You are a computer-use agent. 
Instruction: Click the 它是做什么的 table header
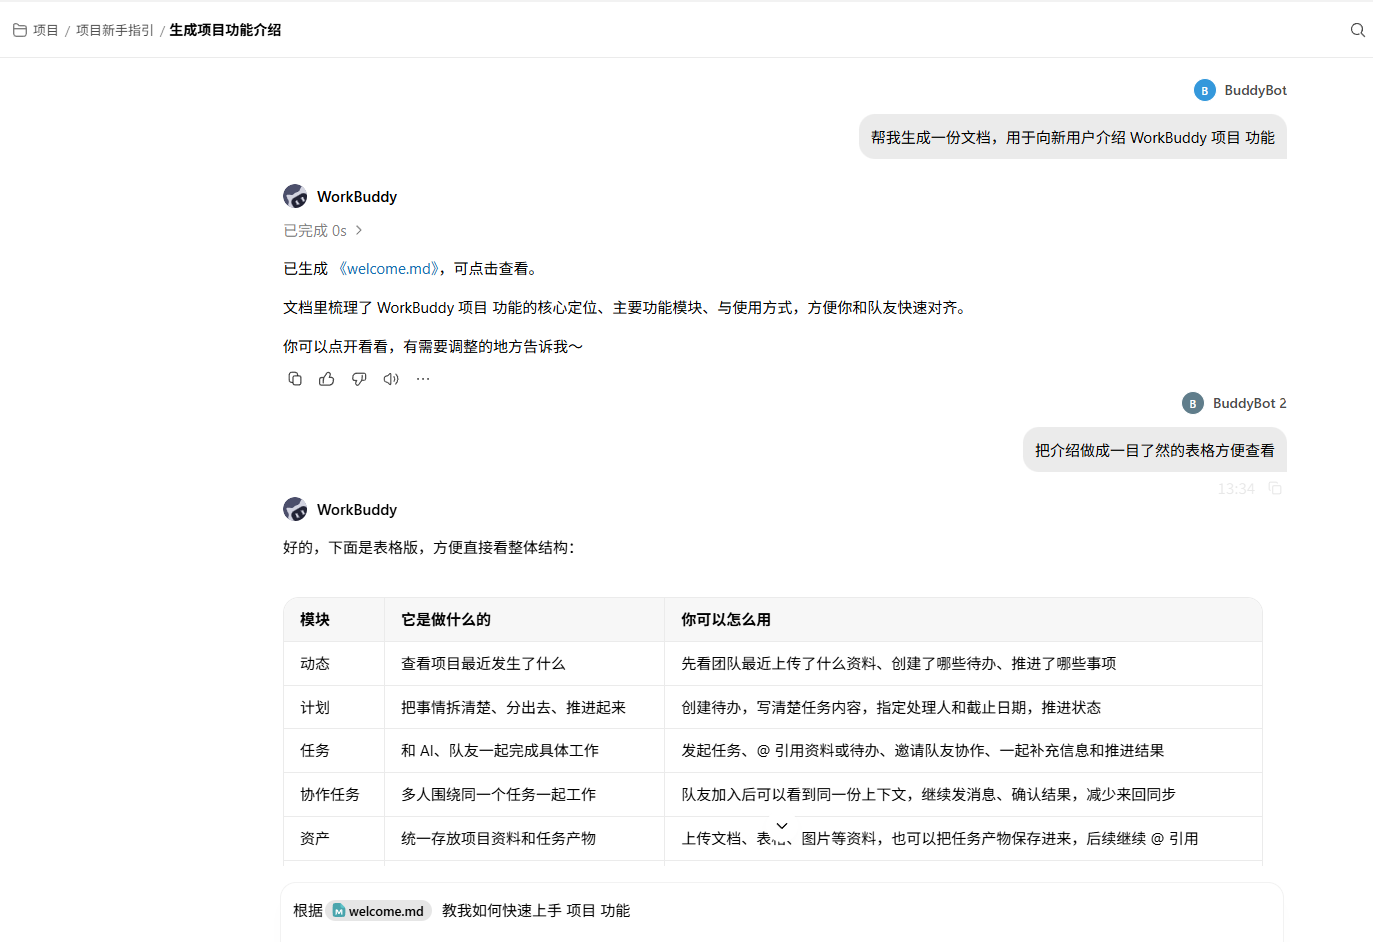coord(525,620)
